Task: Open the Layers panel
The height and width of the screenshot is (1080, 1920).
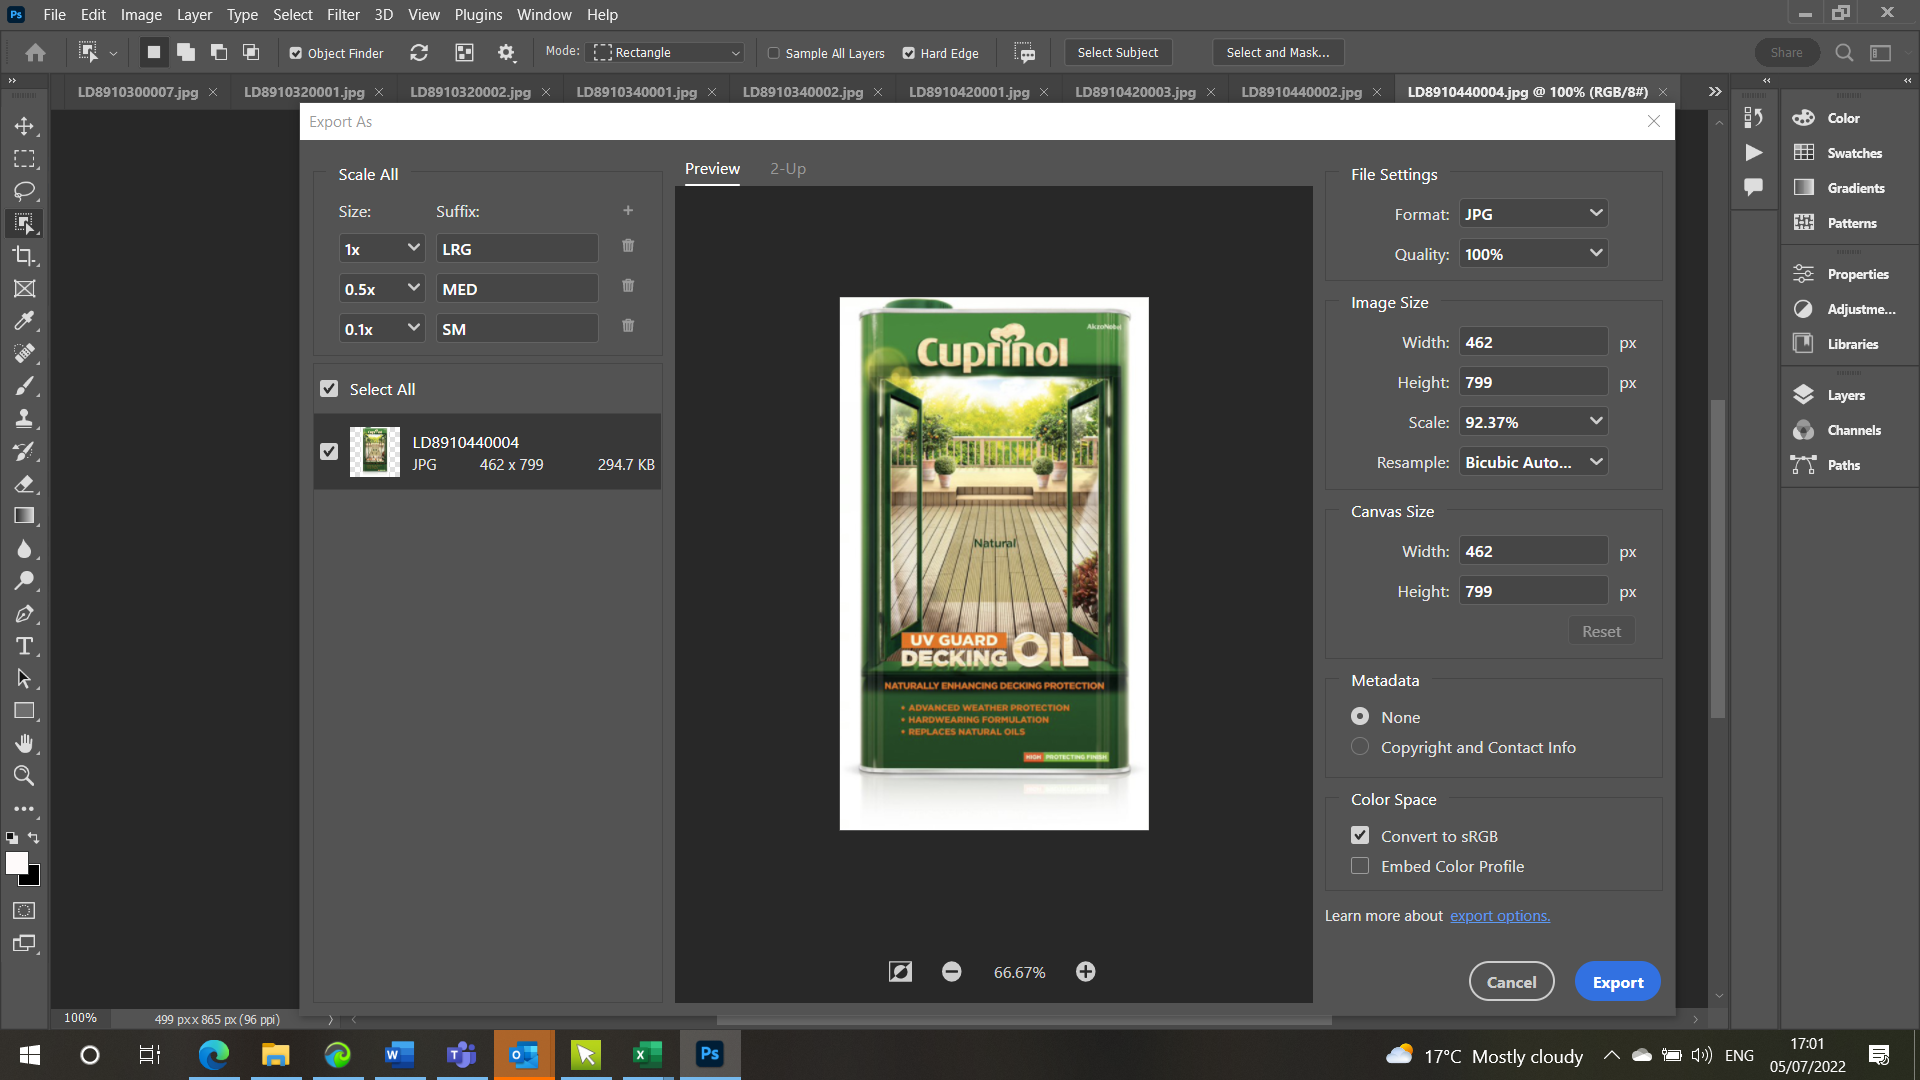Action: coord(1847,395)
